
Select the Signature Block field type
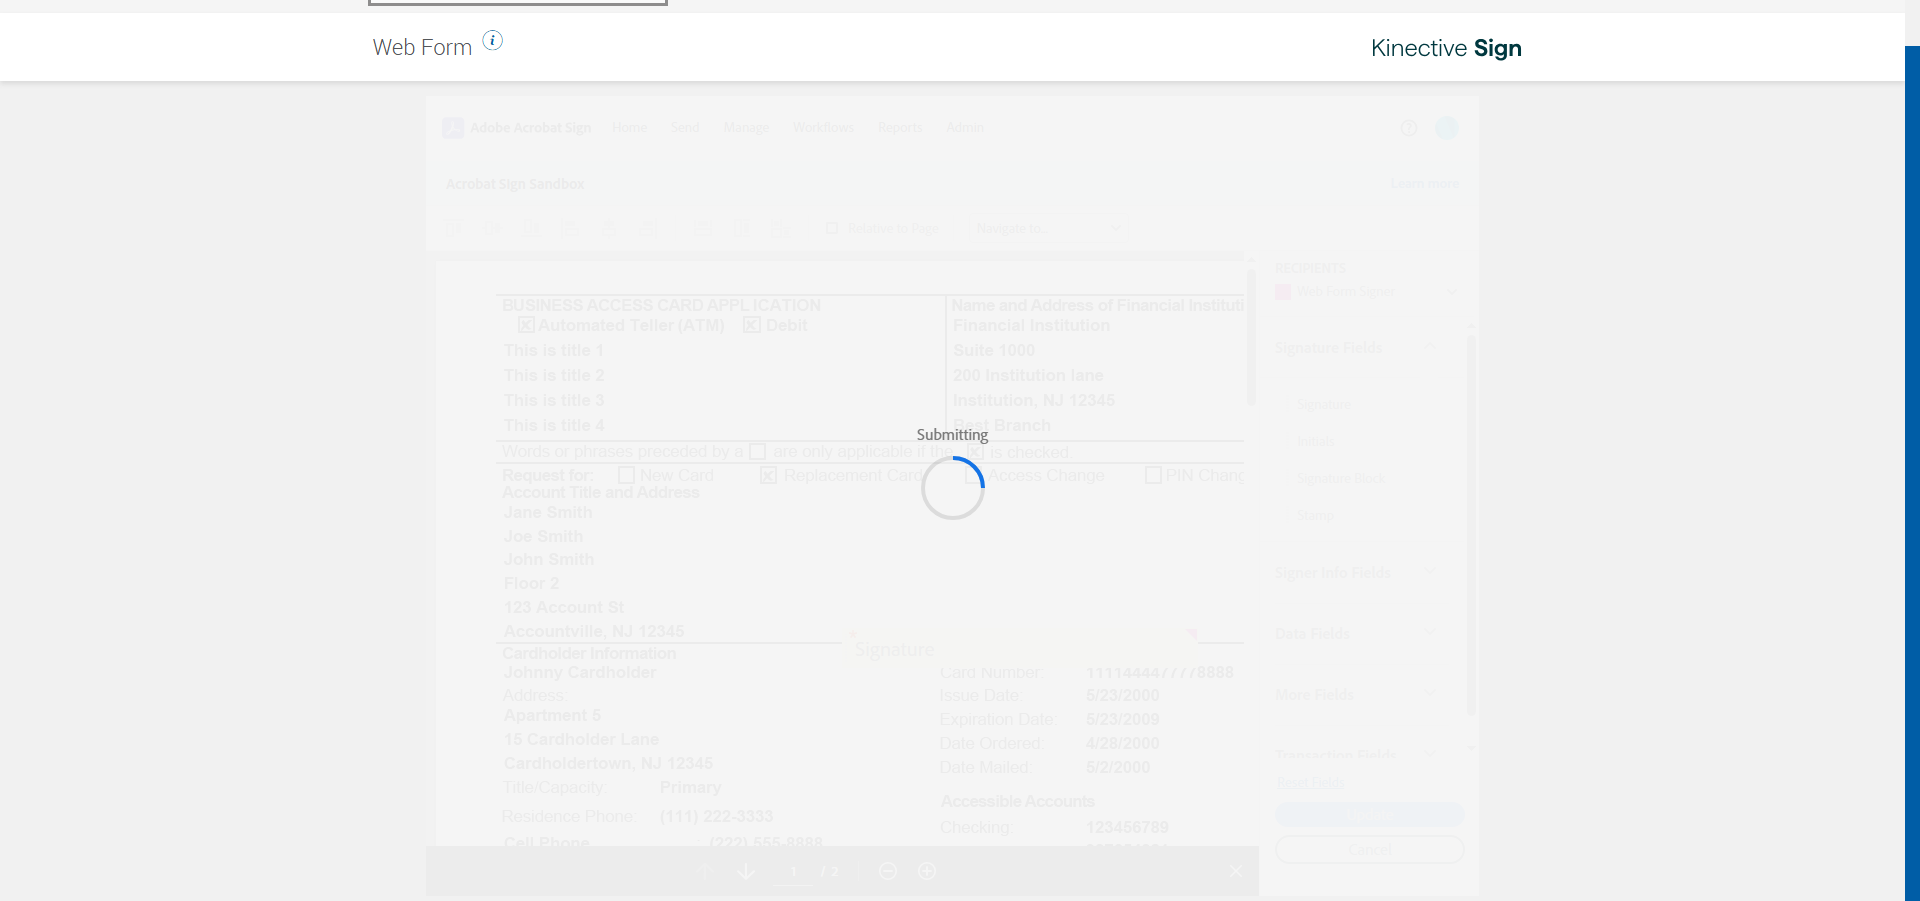point(1340,479)
